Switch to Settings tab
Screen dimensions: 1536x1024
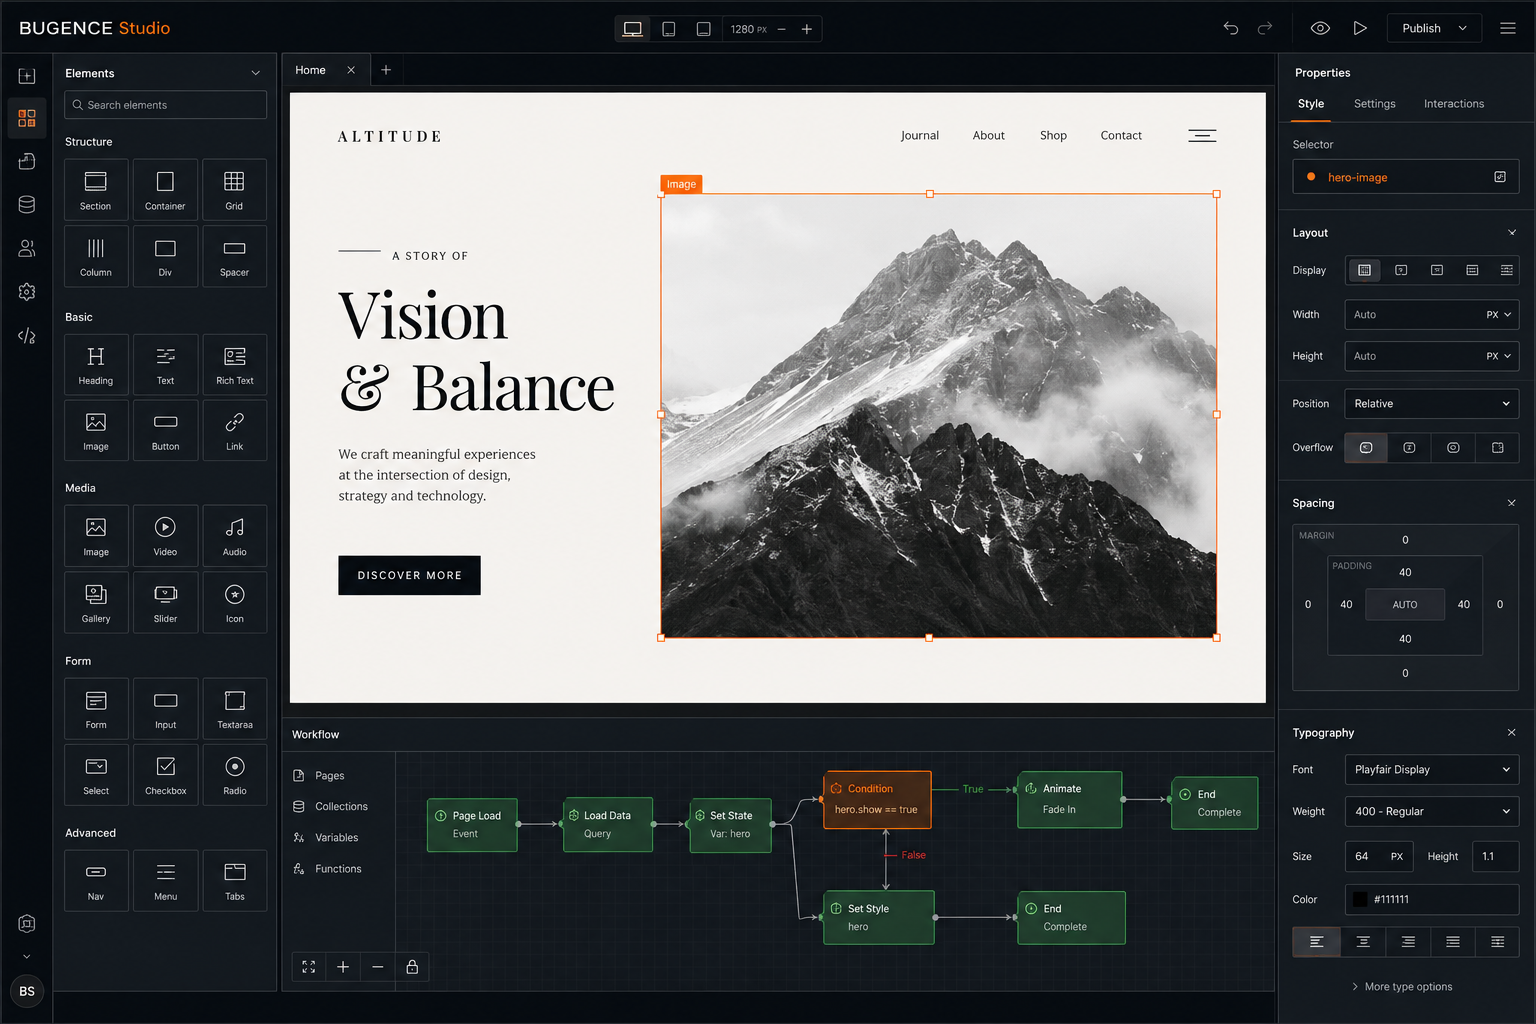pyautogui.click(x=1375, y=104)
